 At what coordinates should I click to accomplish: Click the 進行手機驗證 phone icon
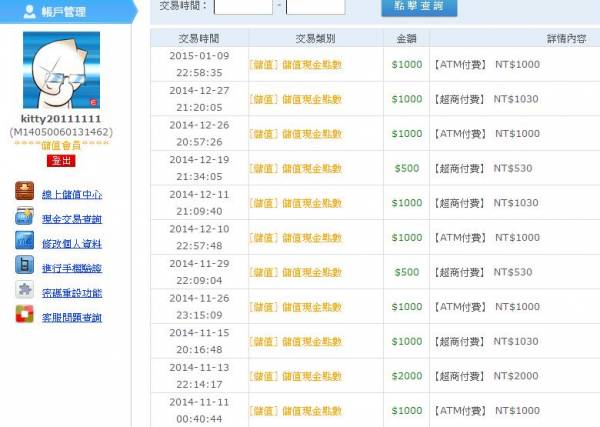(x=25, y=267)
